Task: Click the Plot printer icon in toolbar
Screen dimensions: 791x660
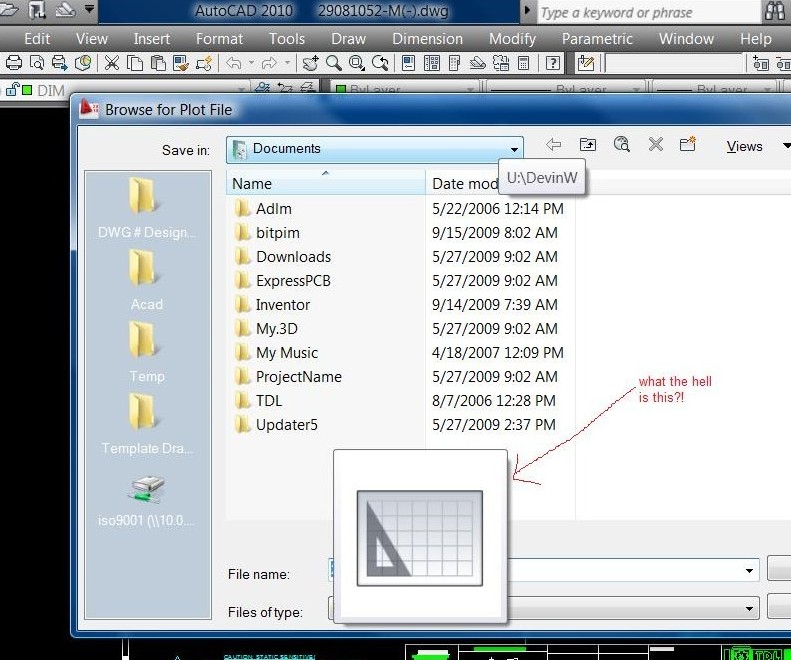Action: [x=14, y=63]
